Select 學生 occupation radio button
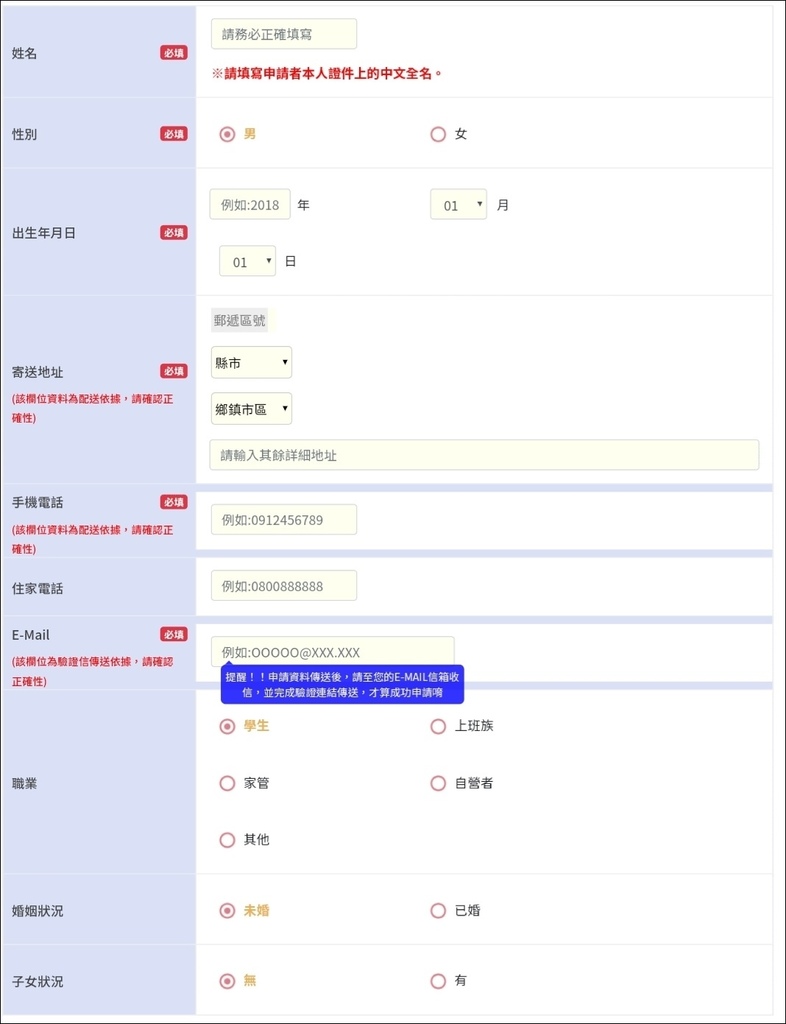 point(227,726)
